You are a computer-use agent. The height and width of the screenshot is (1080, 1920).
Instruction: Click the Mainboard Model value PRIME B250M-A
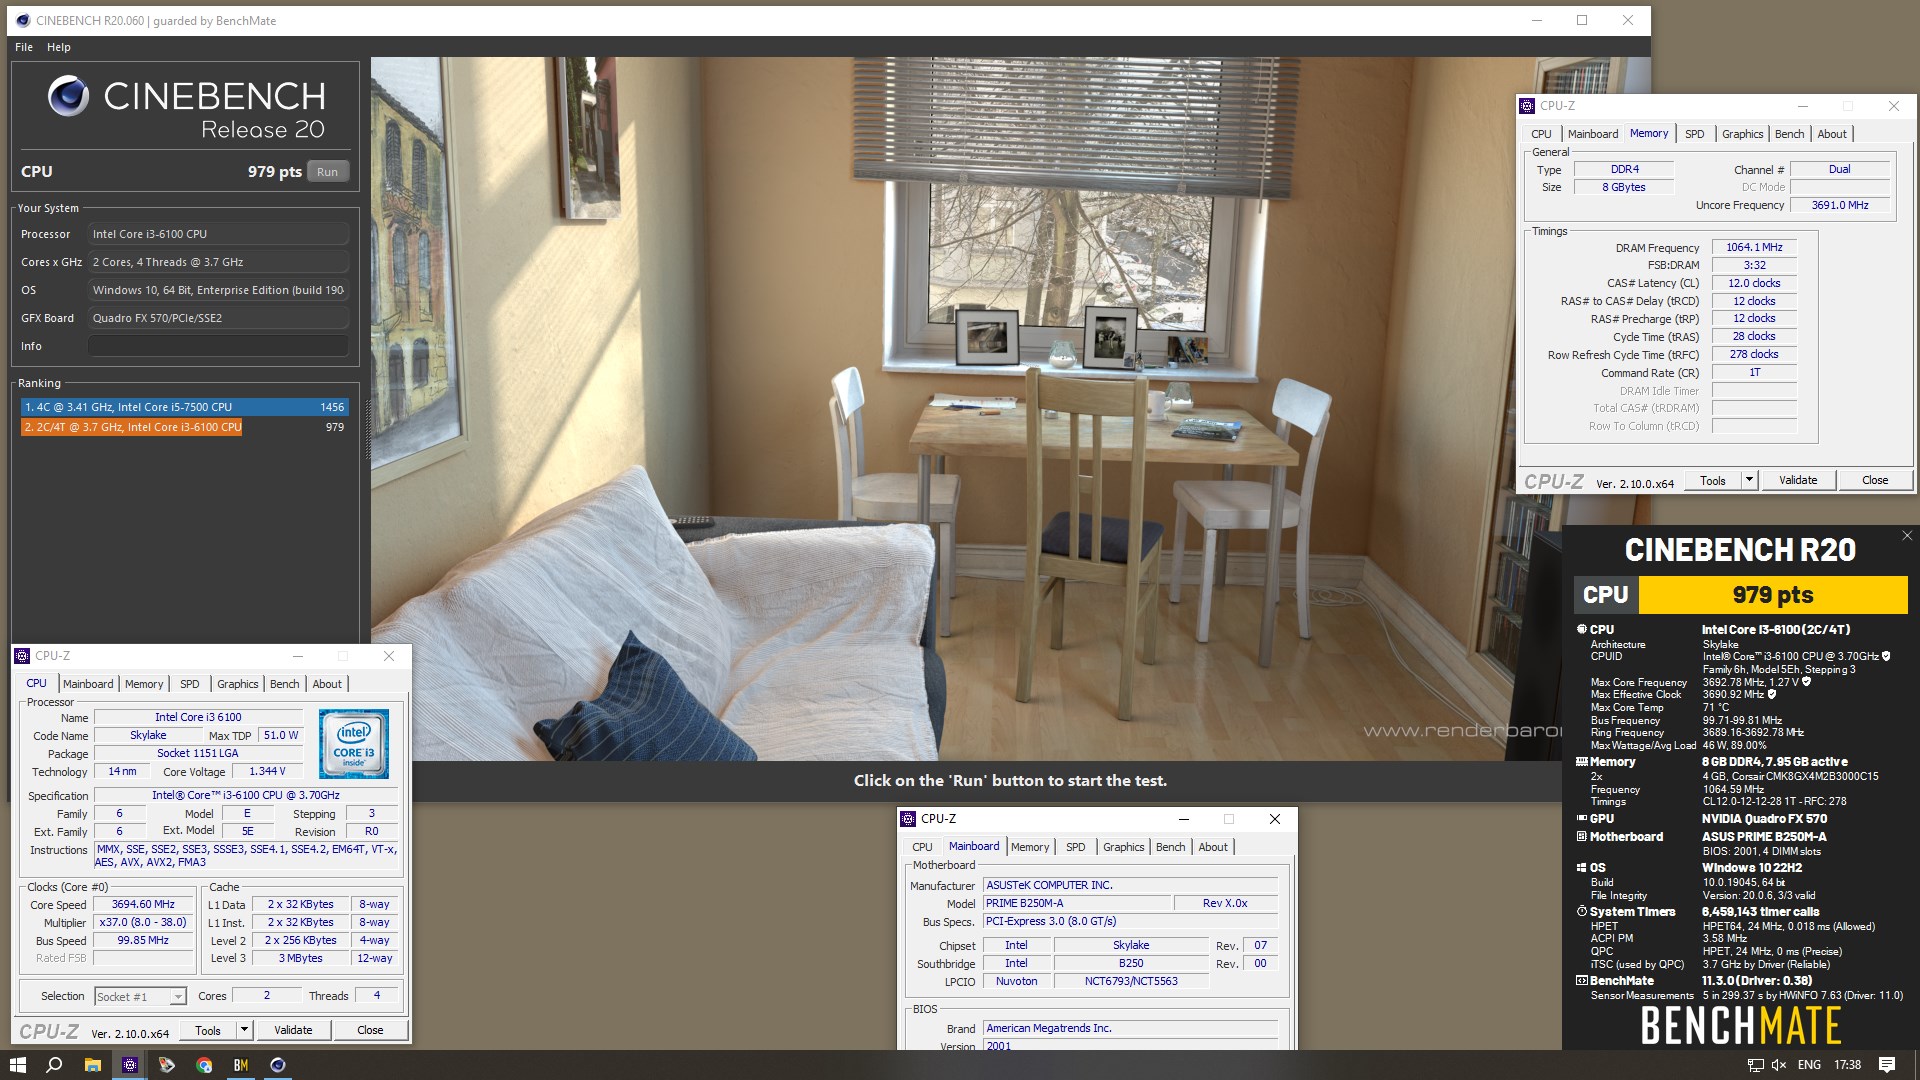click(1077, 903)
